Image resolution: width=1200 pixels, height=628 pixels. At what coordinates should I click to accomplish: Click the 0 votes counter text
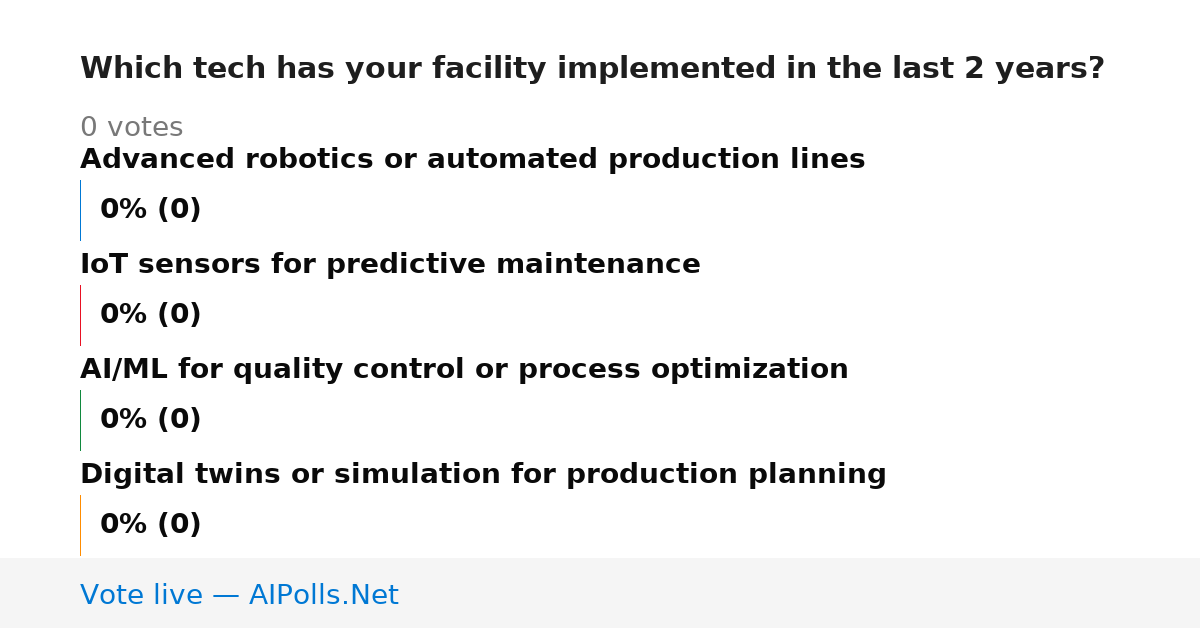131,128
